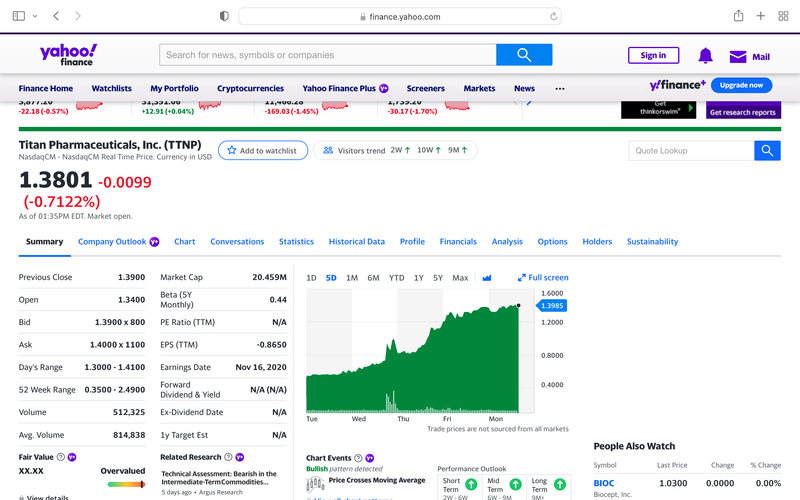Viewport: 800px width, 500px height.
Task: Click the Yahoo Finance logo
Action: (x=68, y=55)
